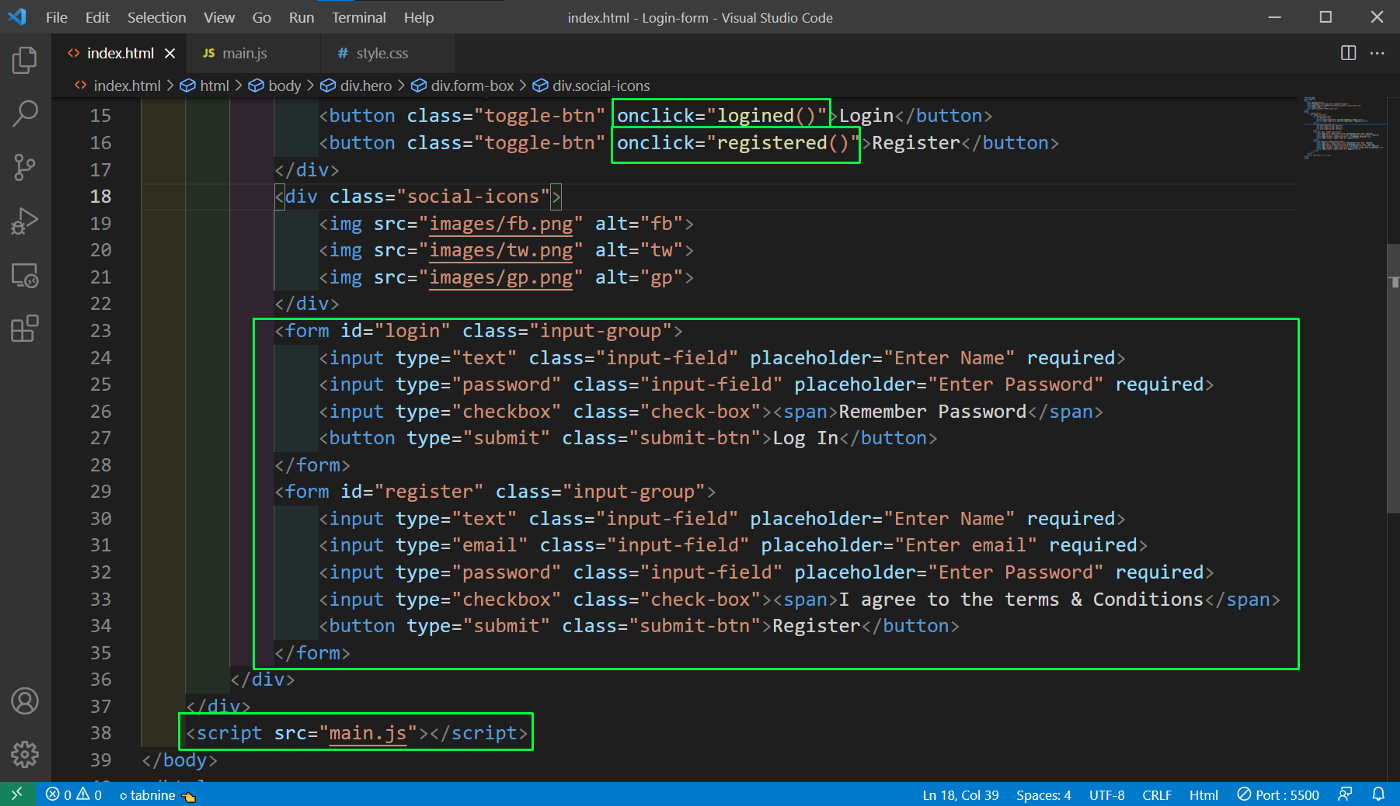Open the Go menu
This screenshot has width=1400, height=806.
[262, 17]
